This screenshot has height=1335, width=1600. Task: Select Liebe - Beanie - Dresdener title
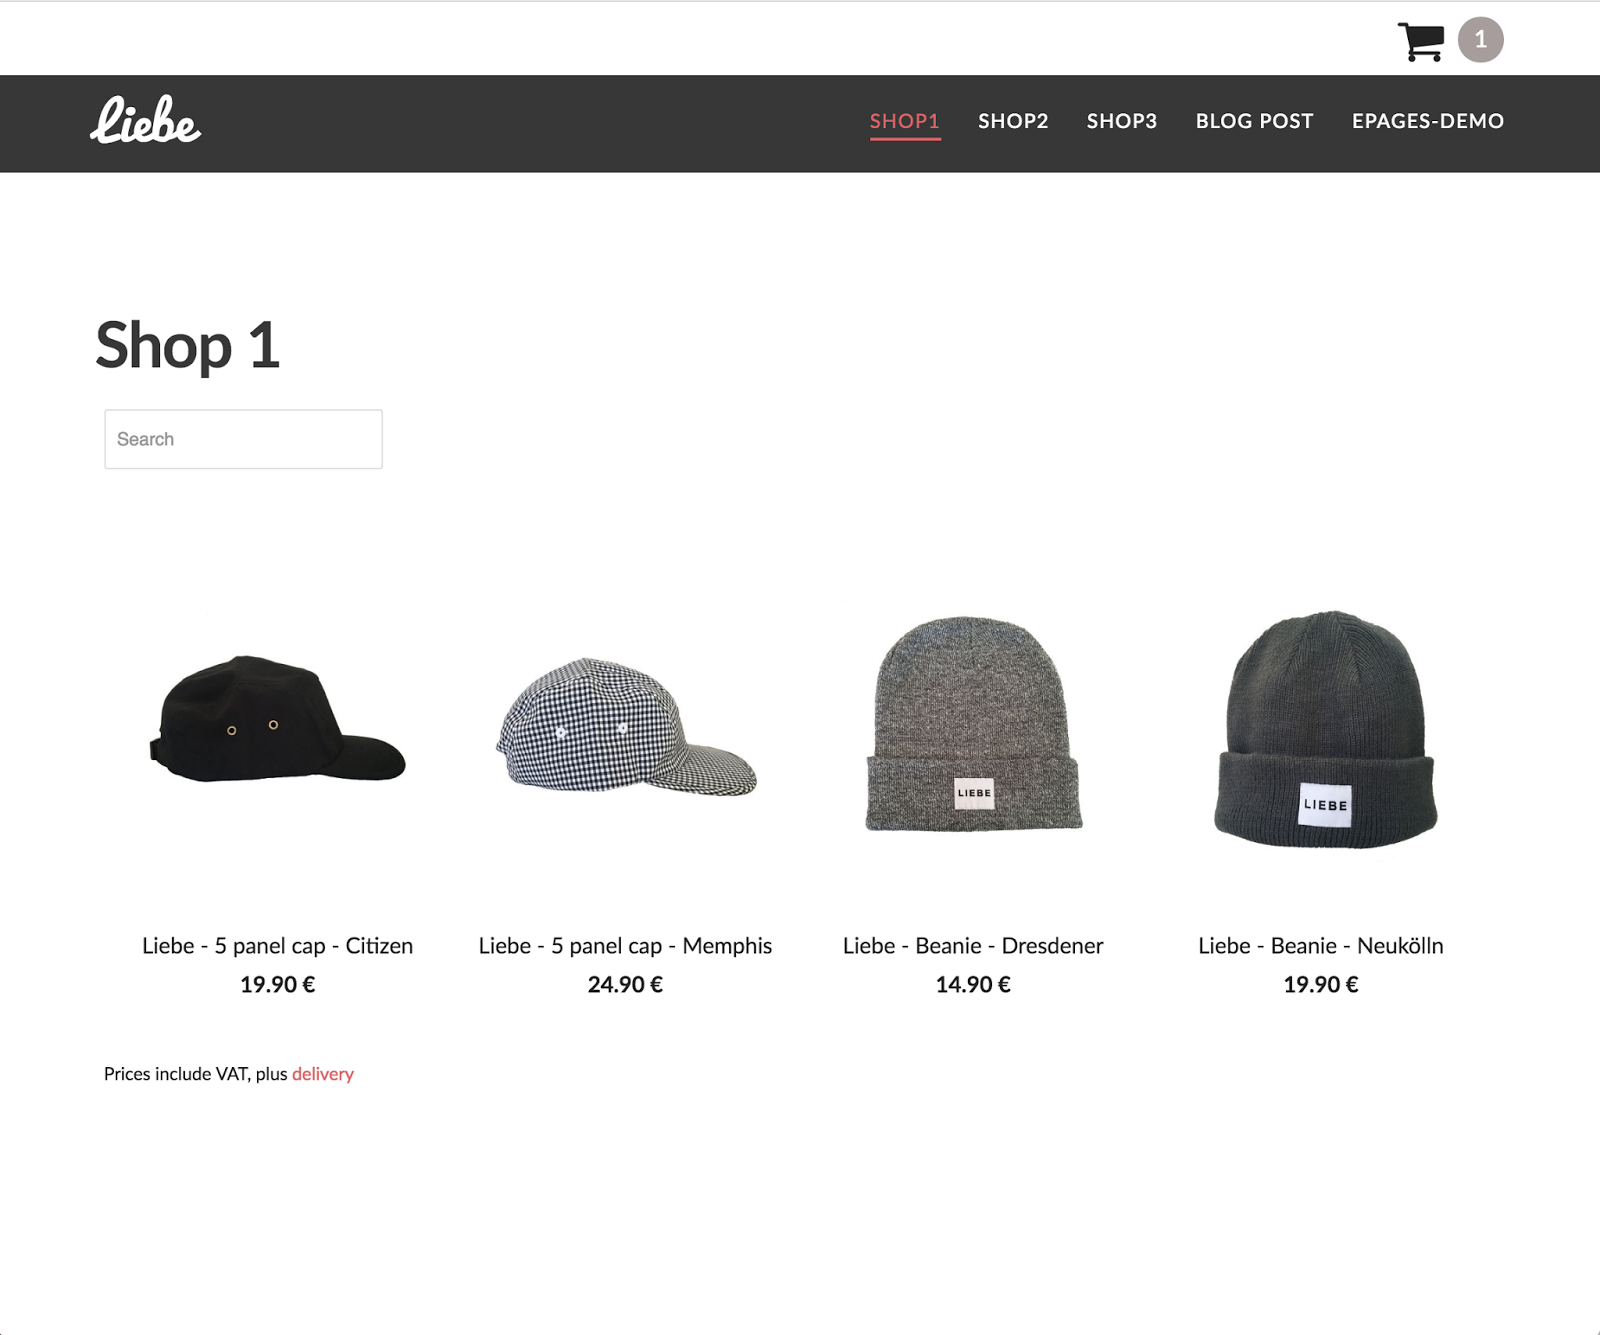(x=973, y=946)
